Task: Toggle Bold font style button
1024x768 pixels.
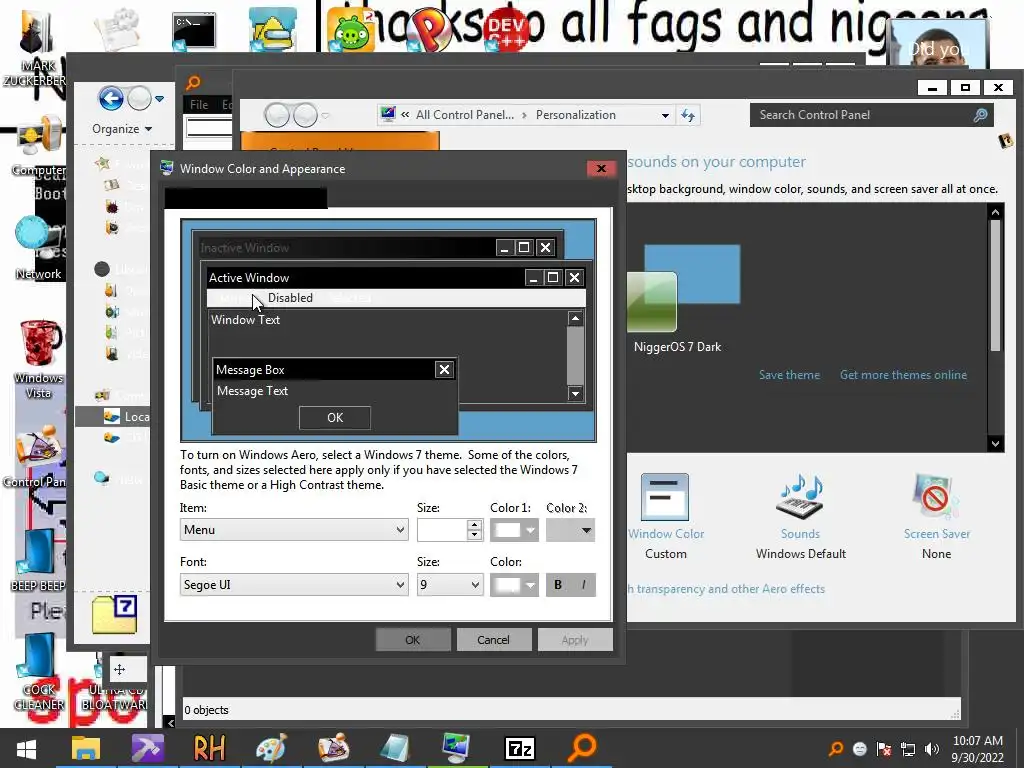Action: 558,585
